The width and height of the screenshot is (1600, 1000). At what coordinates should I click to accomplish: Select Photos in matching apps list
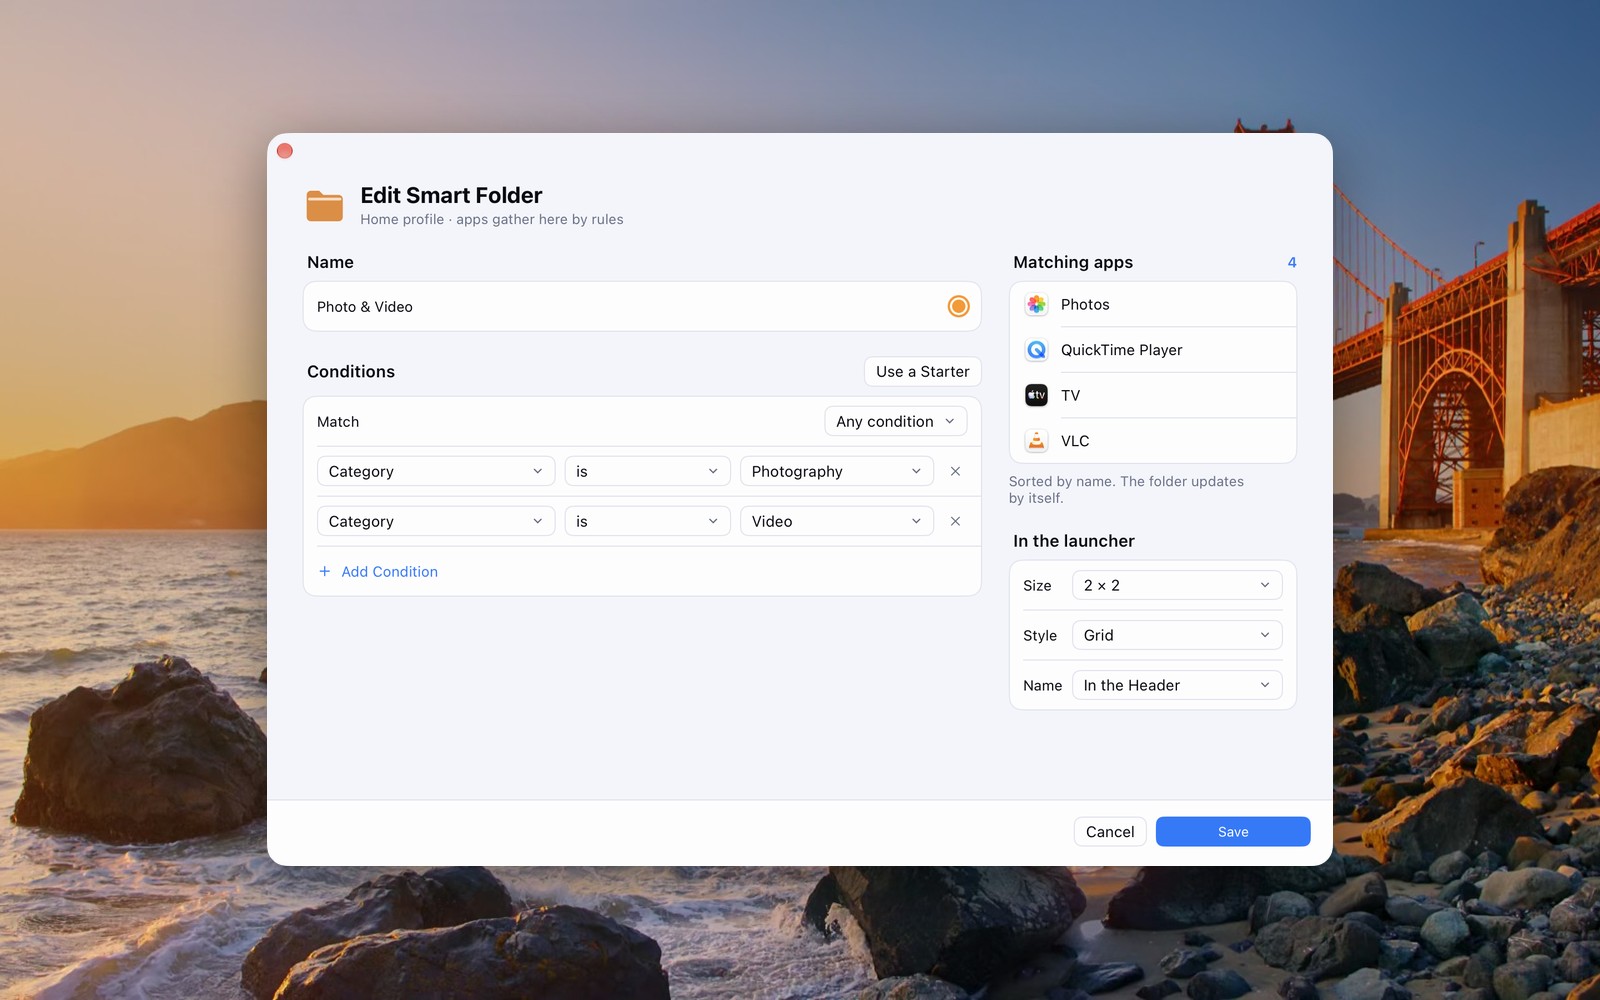[1153, 304]
